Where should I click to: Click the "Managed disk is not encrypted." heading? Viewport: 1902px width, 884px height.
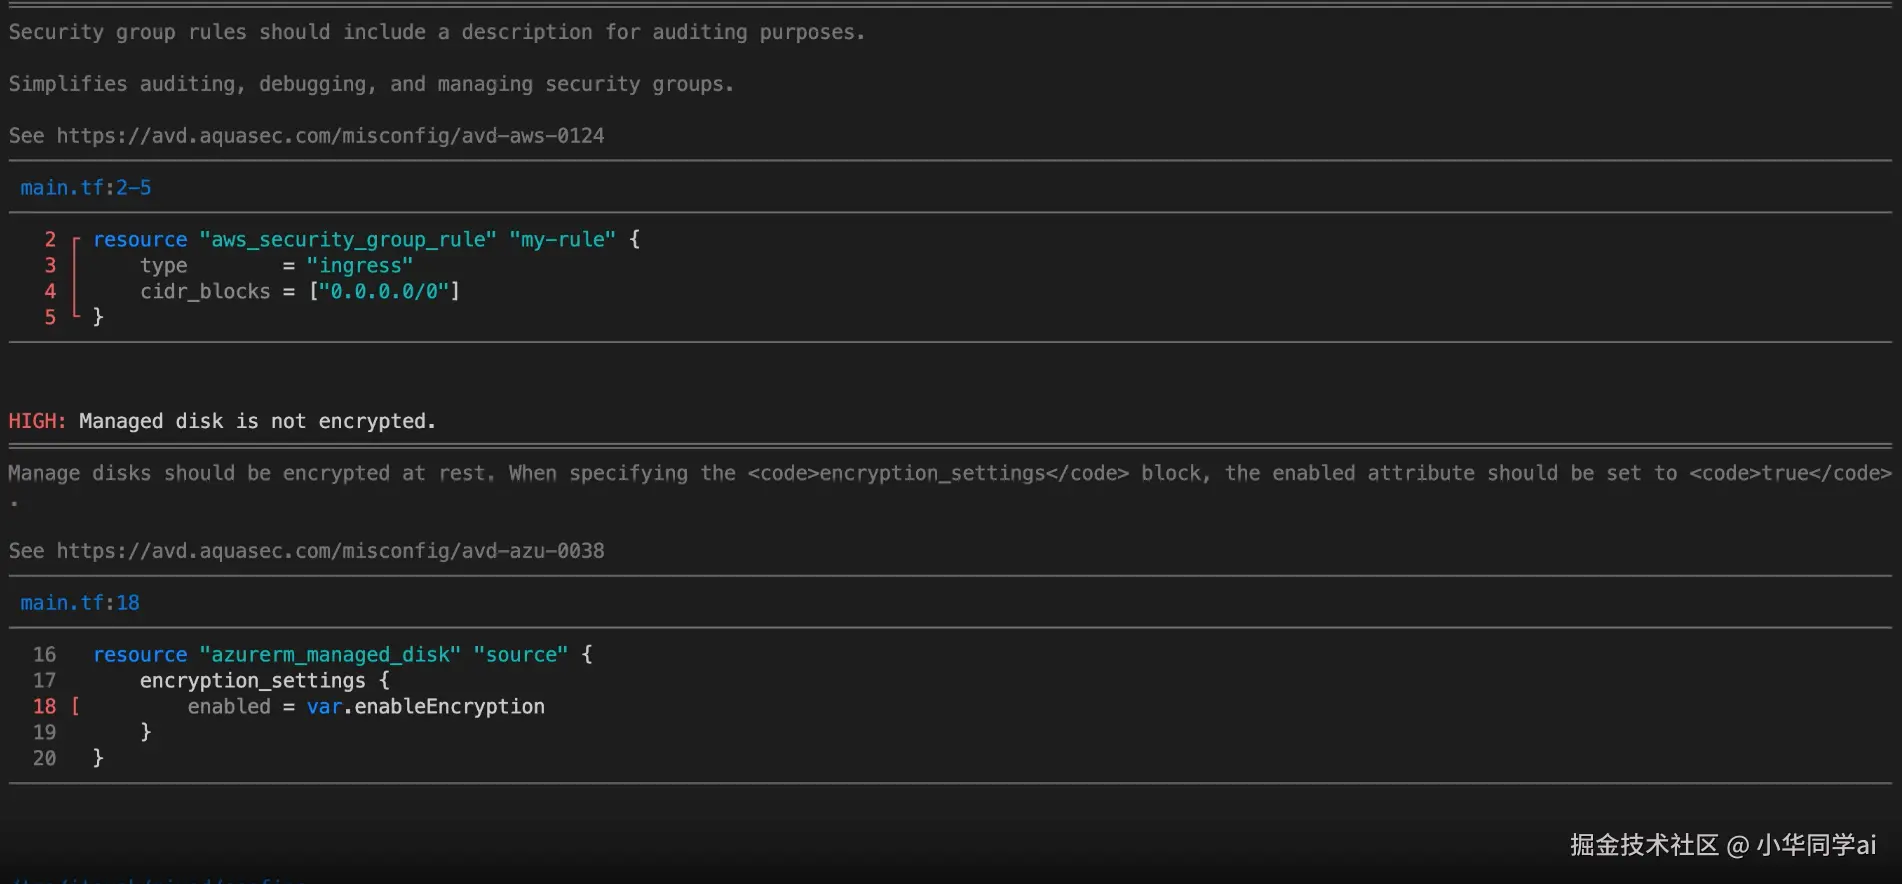[257, 421]
